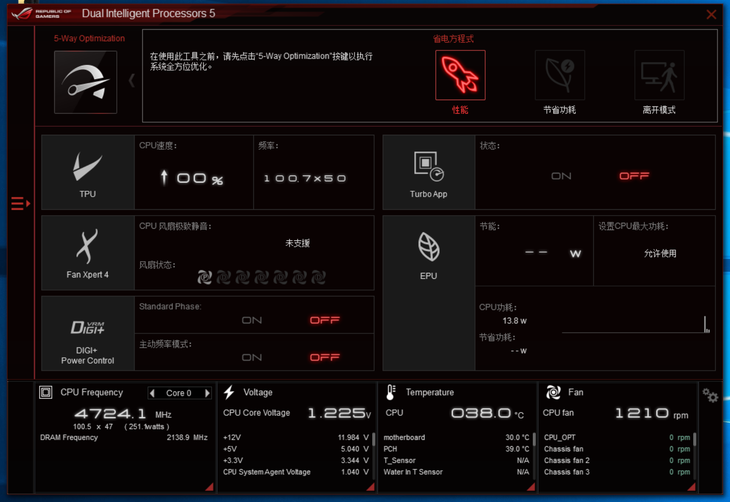Click the CPU speed 00% value

pos(192,178)
